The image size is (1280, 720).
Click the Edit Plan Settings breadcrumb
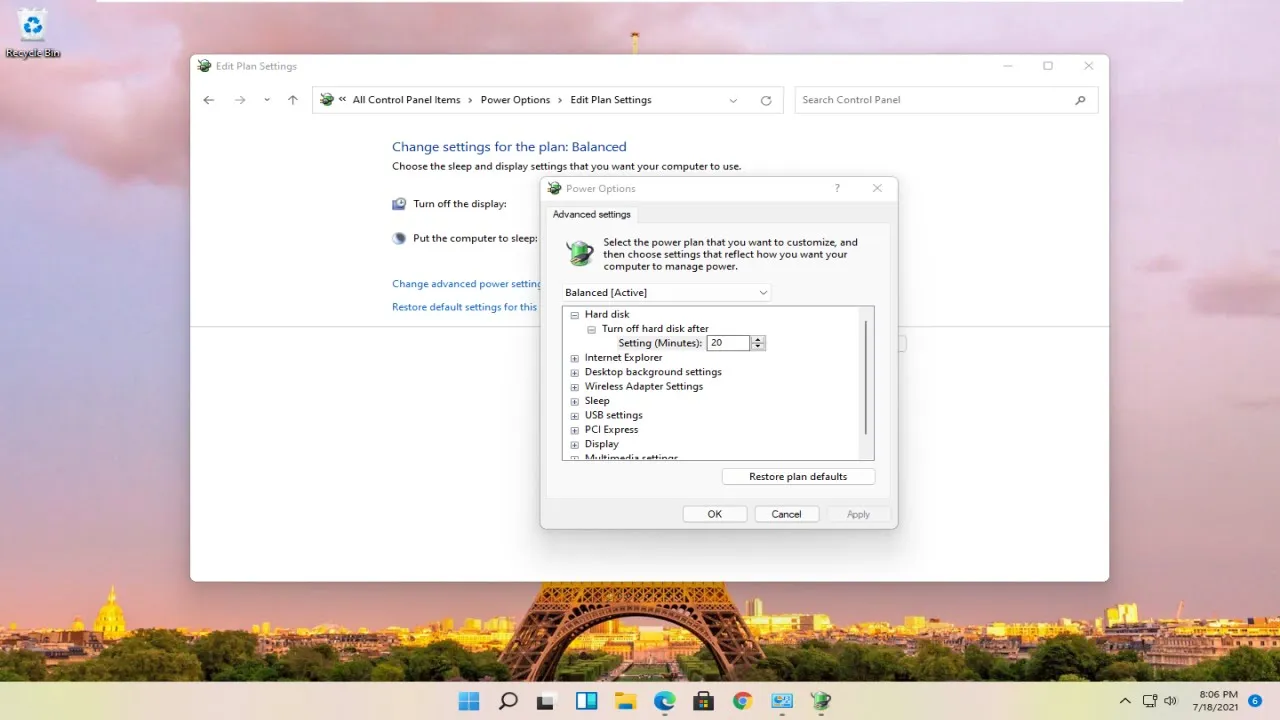tap(611, 100)
